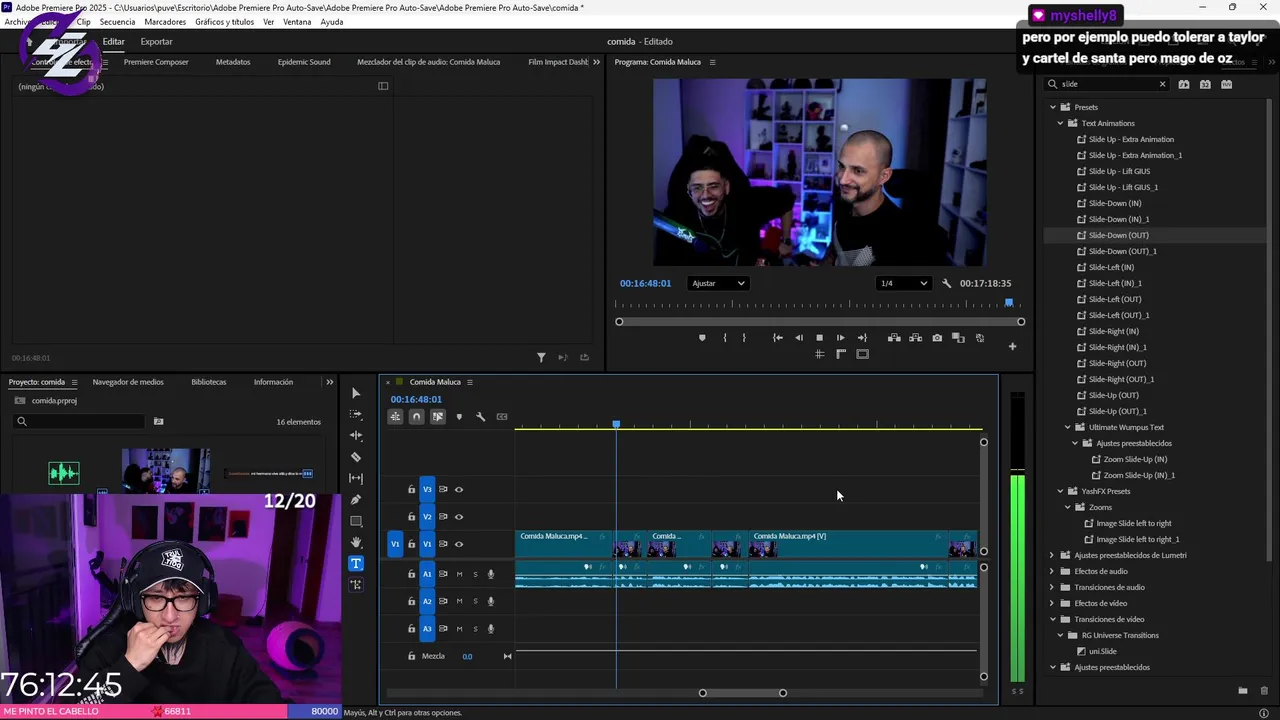Toggle linked selection in timeline
Viewport: 1280px width, 720px height.
[438, 417]
